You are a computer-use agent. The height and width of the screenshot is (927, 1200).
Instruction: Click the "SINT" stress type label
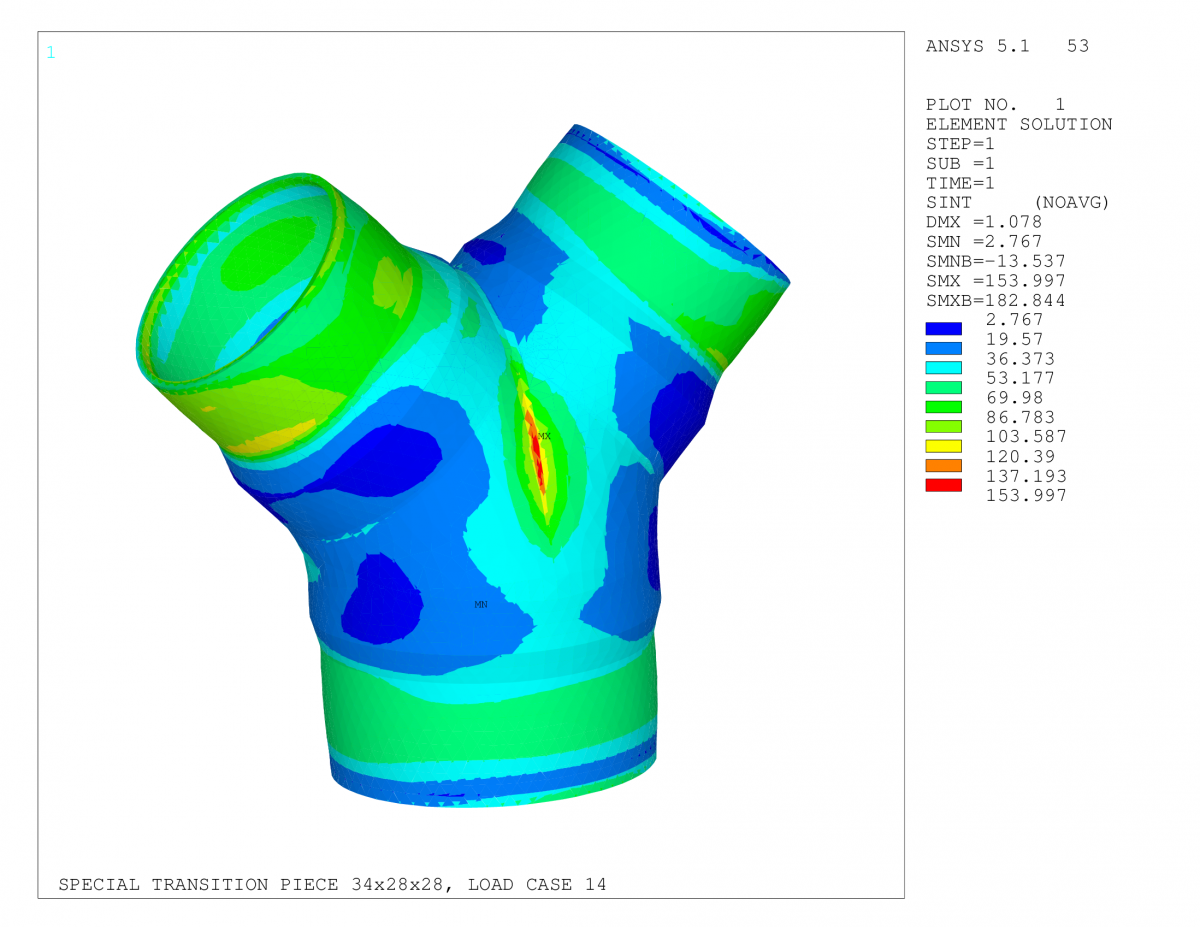(x=949, y=202)
